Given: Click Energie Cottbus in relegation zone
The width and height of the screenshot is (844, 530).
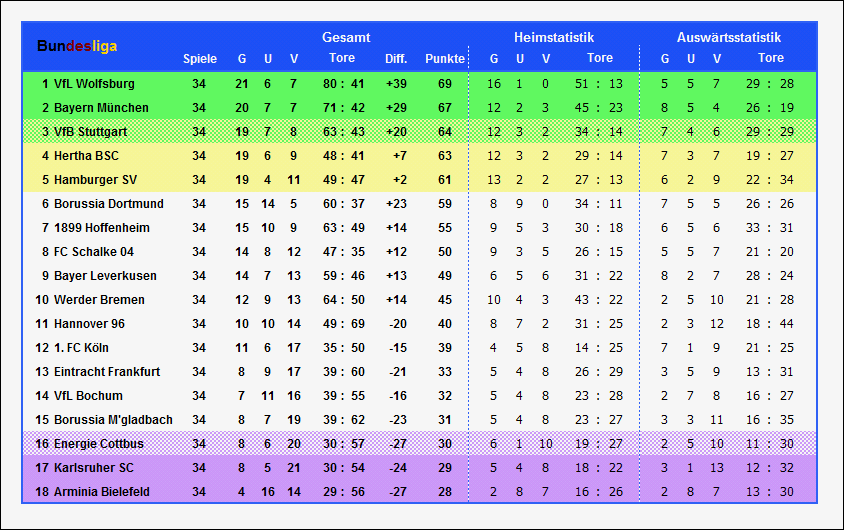Looking at the screenshot, I should pos(99,444).
